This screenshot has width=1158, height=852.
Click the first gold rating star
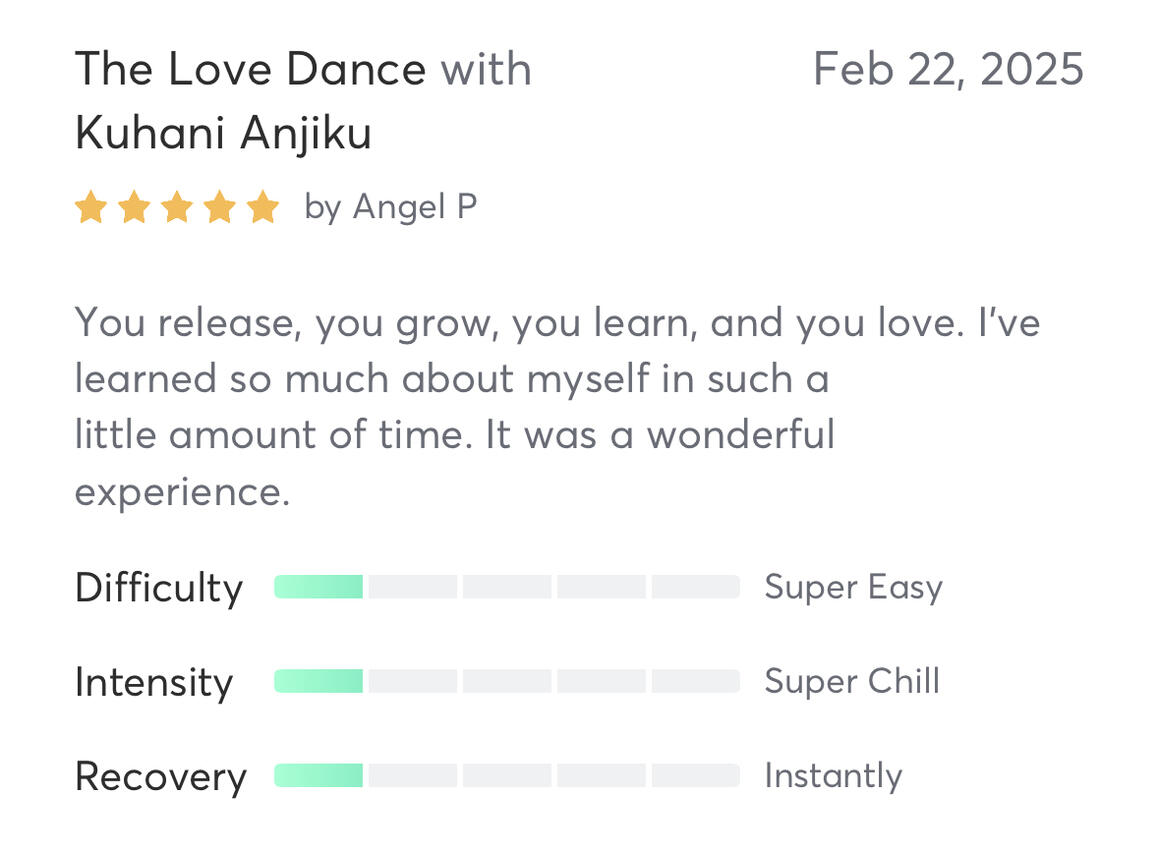coord(91,208)
